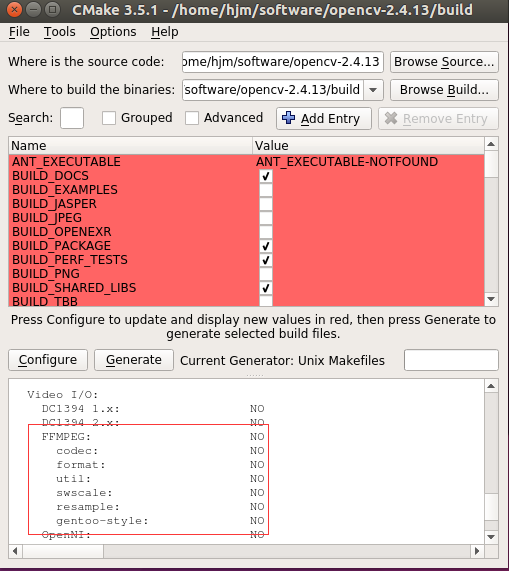Viewport: 509px width, 571px height.
Task: Click into the Search input field
Action: [x=72, y=118]
